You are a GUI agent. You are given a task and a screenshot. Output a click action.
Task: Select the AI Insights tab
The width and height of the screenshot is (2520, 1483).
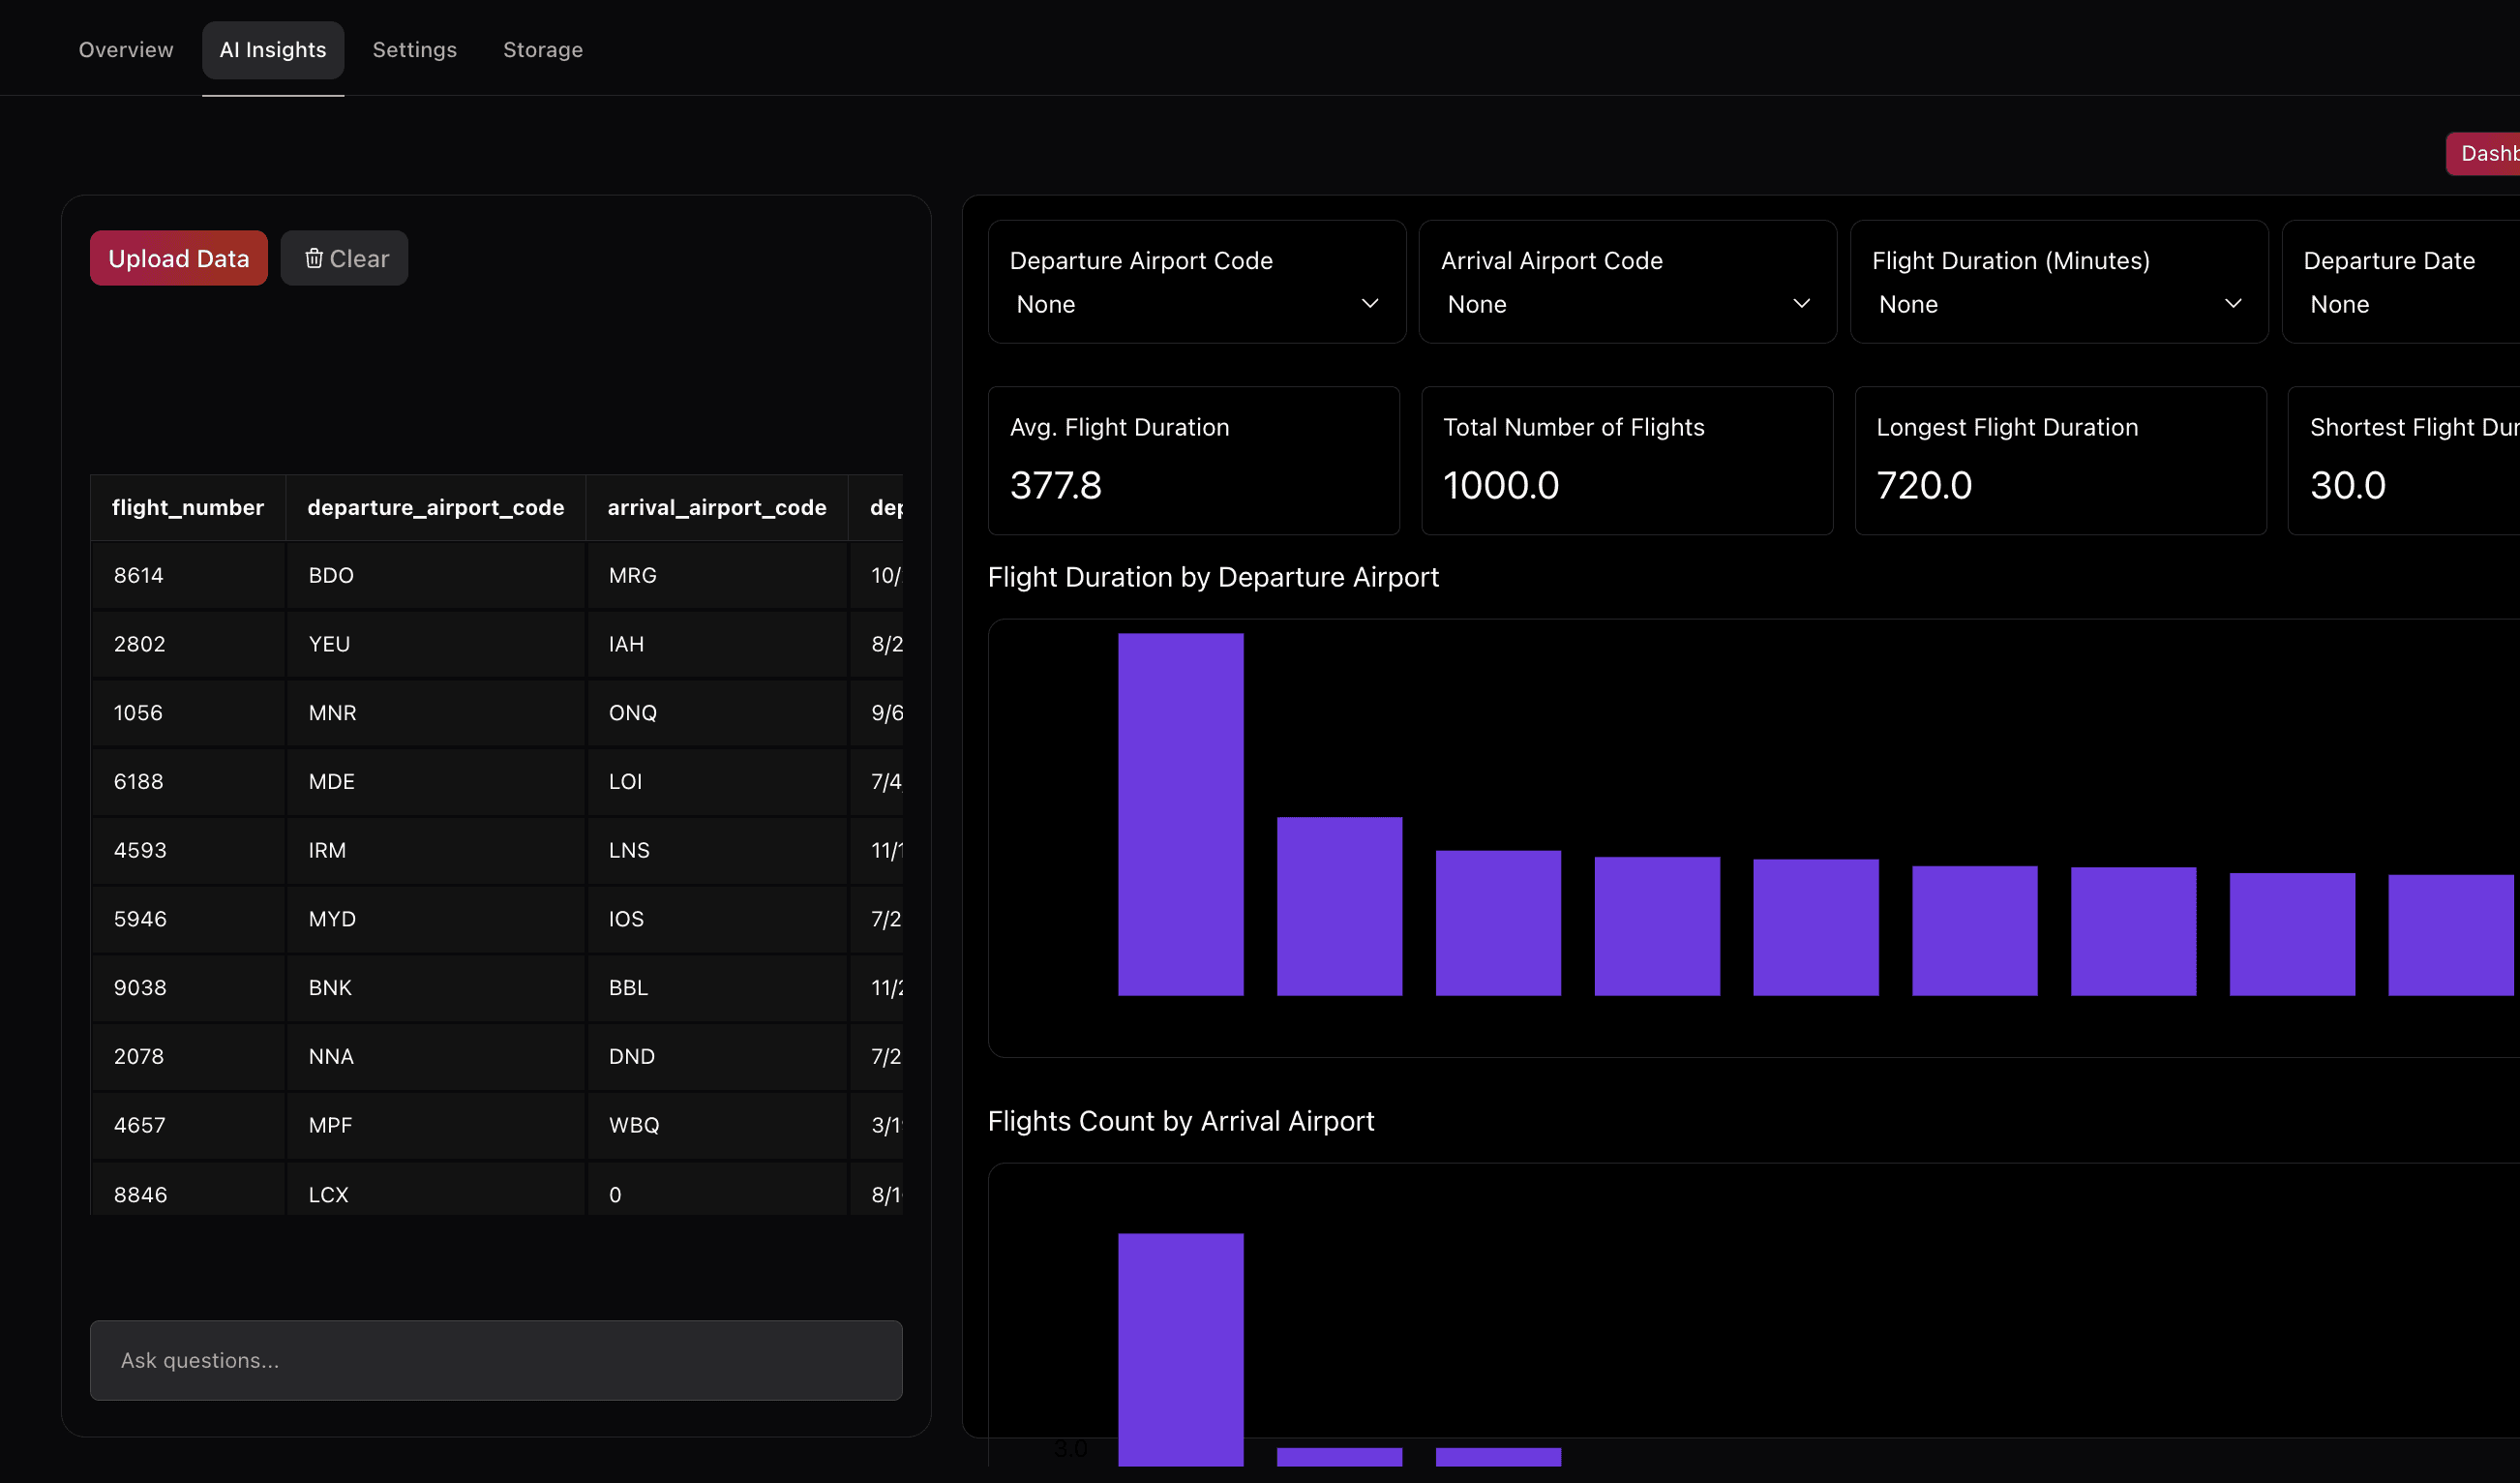coord(273,50)
